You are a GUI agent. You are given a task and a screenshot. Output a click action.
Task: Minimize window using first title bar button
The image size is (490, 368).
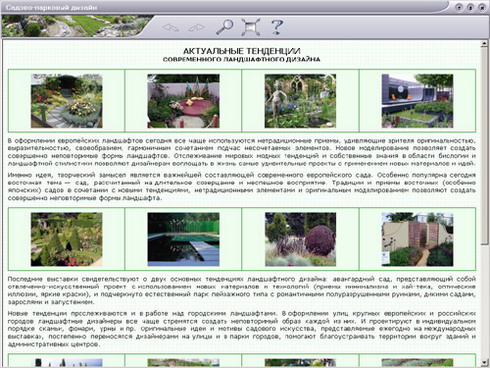coord(459,7)
